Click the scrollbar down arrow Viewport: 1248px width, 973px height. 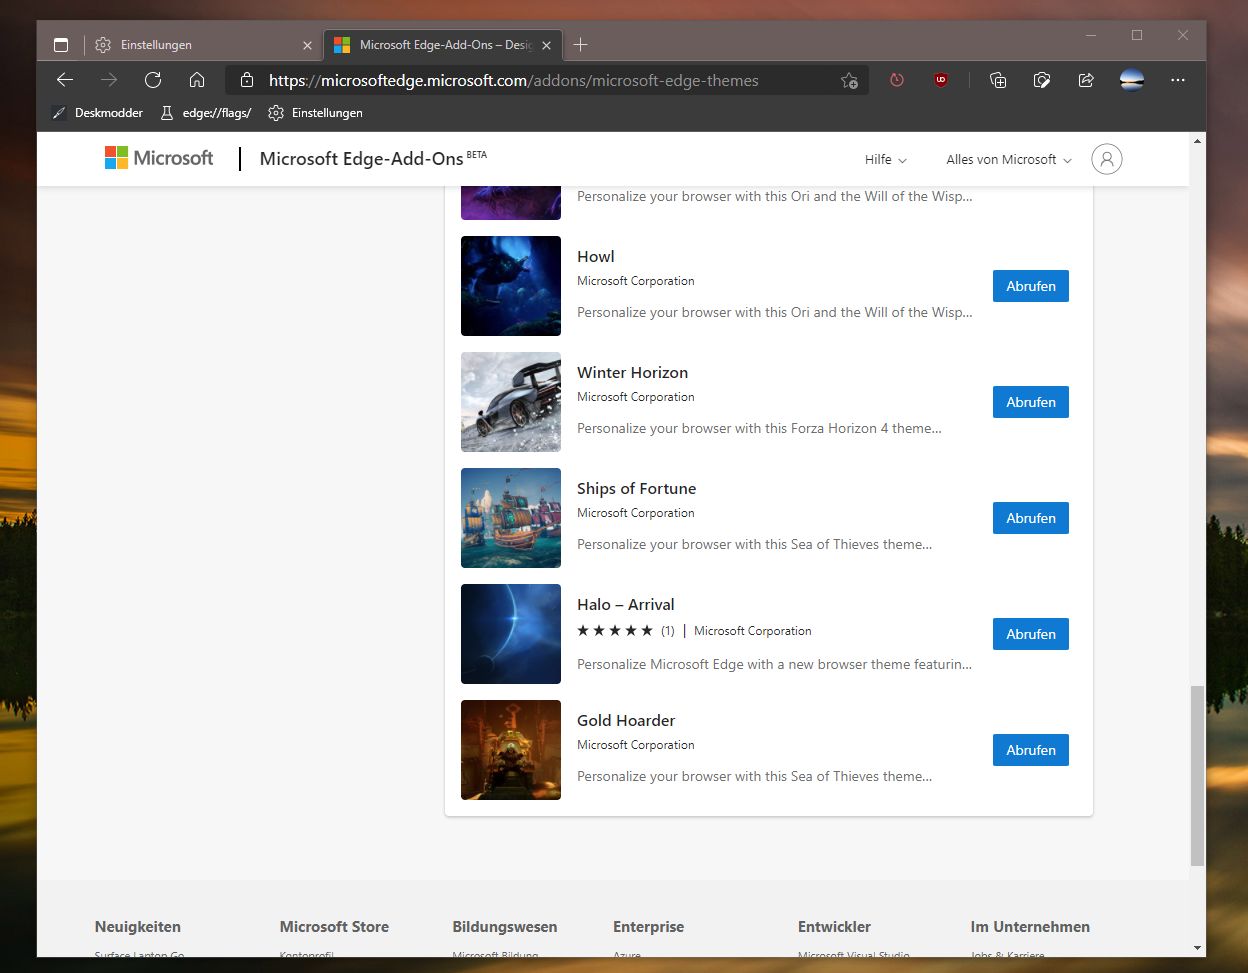coord(1198,947)
